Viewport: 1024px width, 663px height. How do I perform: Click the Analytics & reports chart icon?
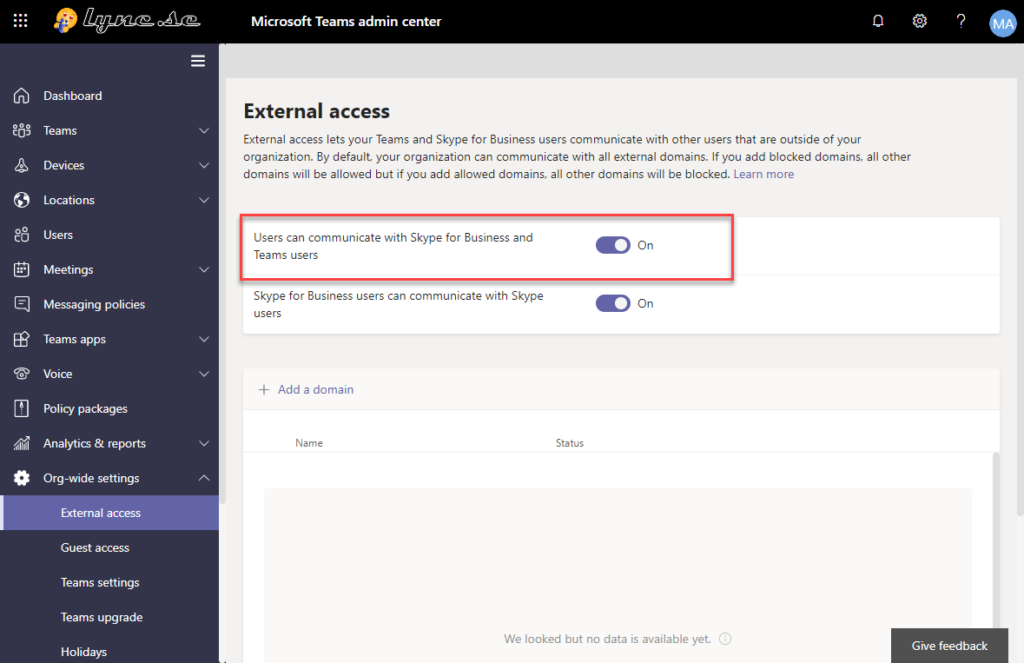(22, 443)
